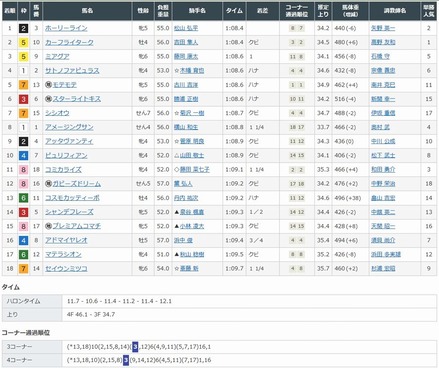Click white frame 1 badge in アメージングサン row
The image size is (439, 368).
23,127
